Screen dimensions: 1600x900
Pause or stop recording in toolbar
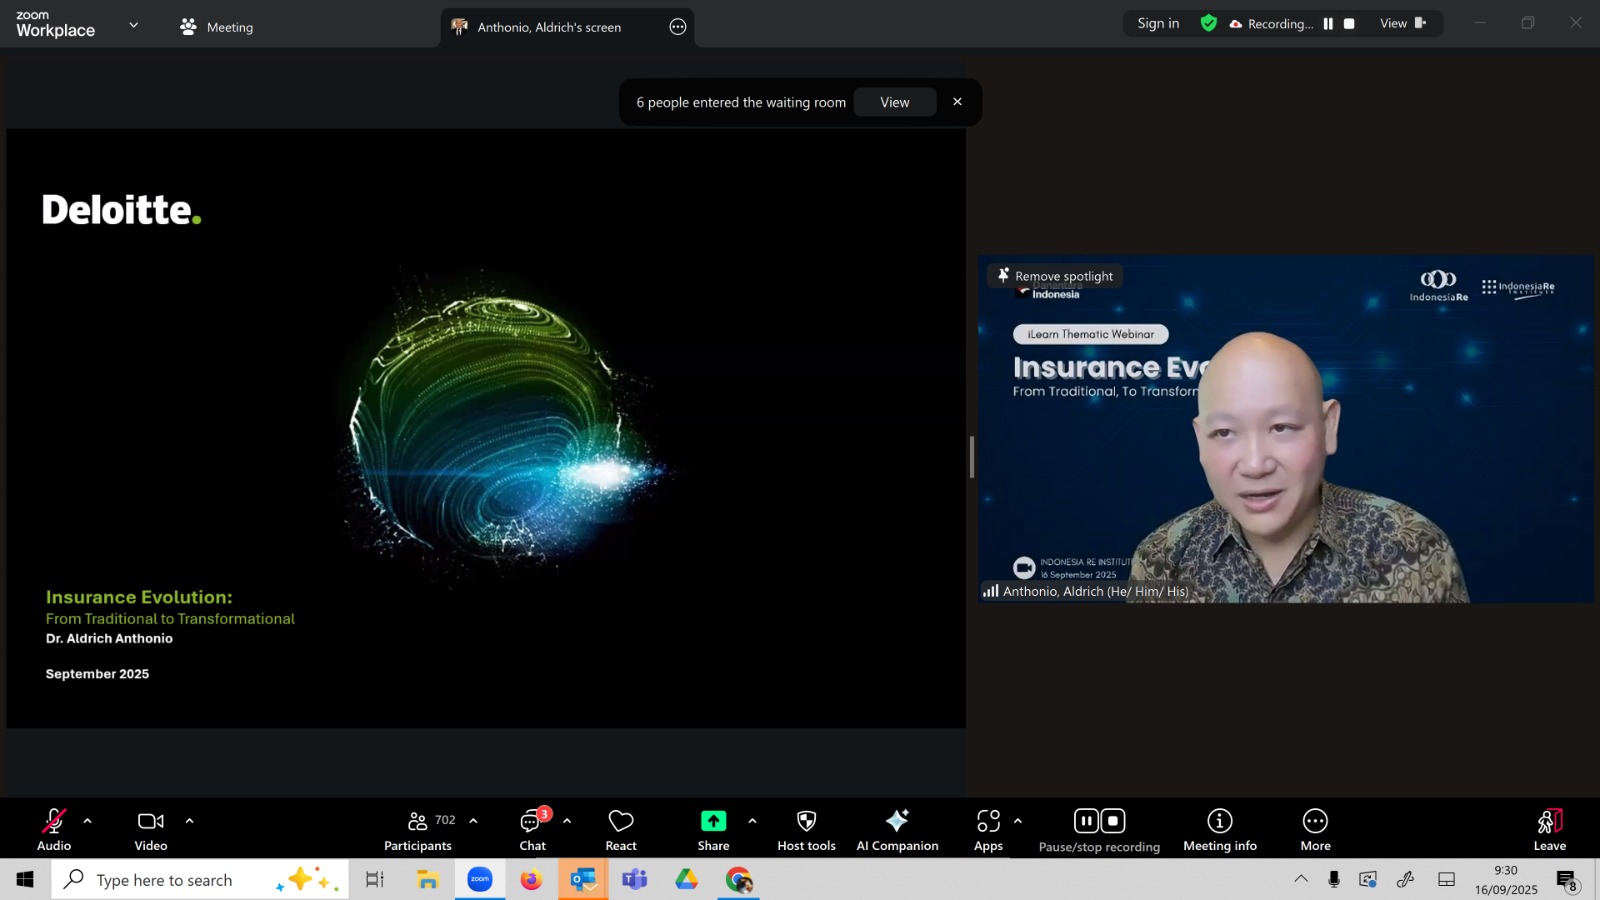(x=1099, y=829)
